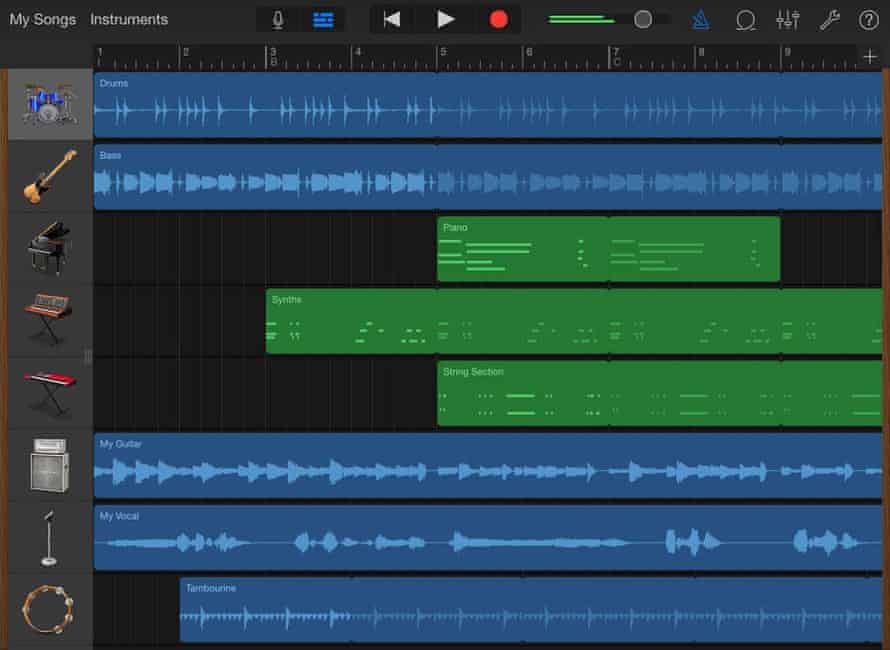Open the track controls mixer panel
Image resolution: width=890 pixels, height=650 pixels.
[x=788, y=19]
